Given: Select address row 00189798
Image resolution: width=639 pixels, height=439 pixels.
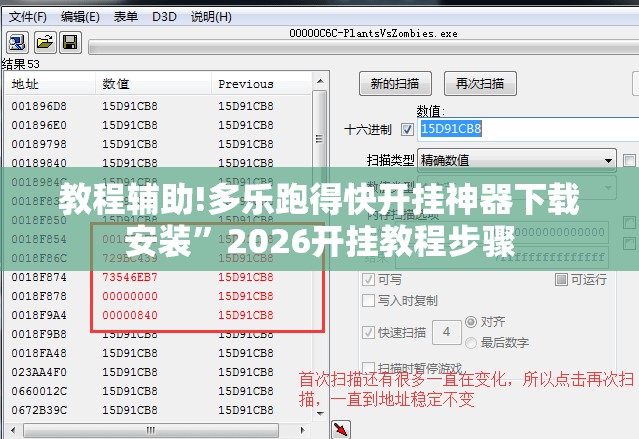Looking at the screenshot, I should tap(159, 144).
